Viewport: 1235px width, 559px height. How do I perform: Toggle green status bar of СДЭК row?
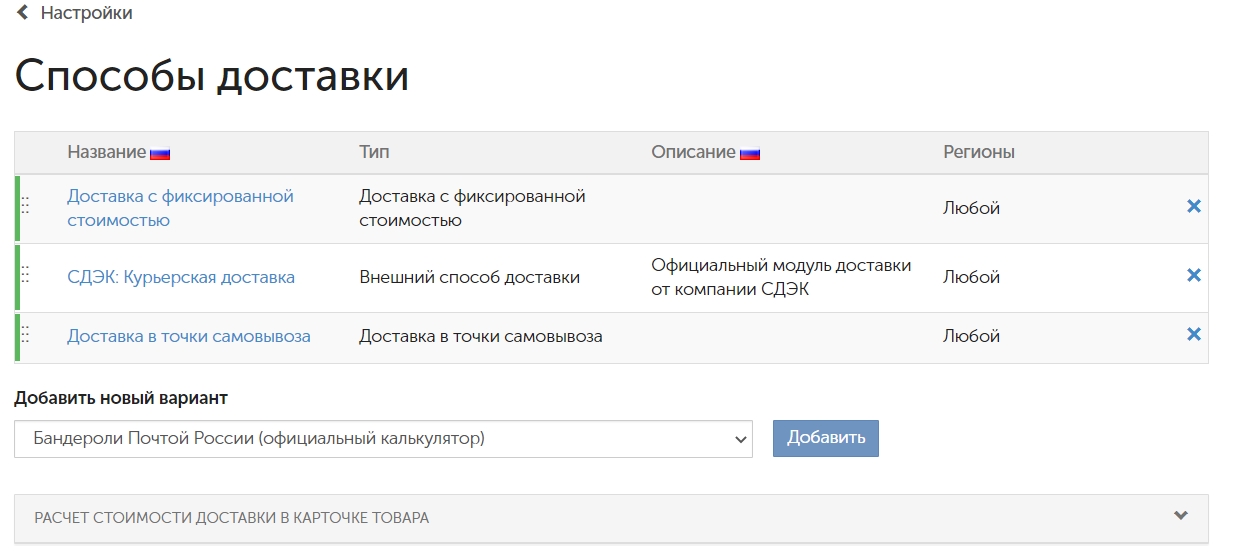tap(17, 277)
